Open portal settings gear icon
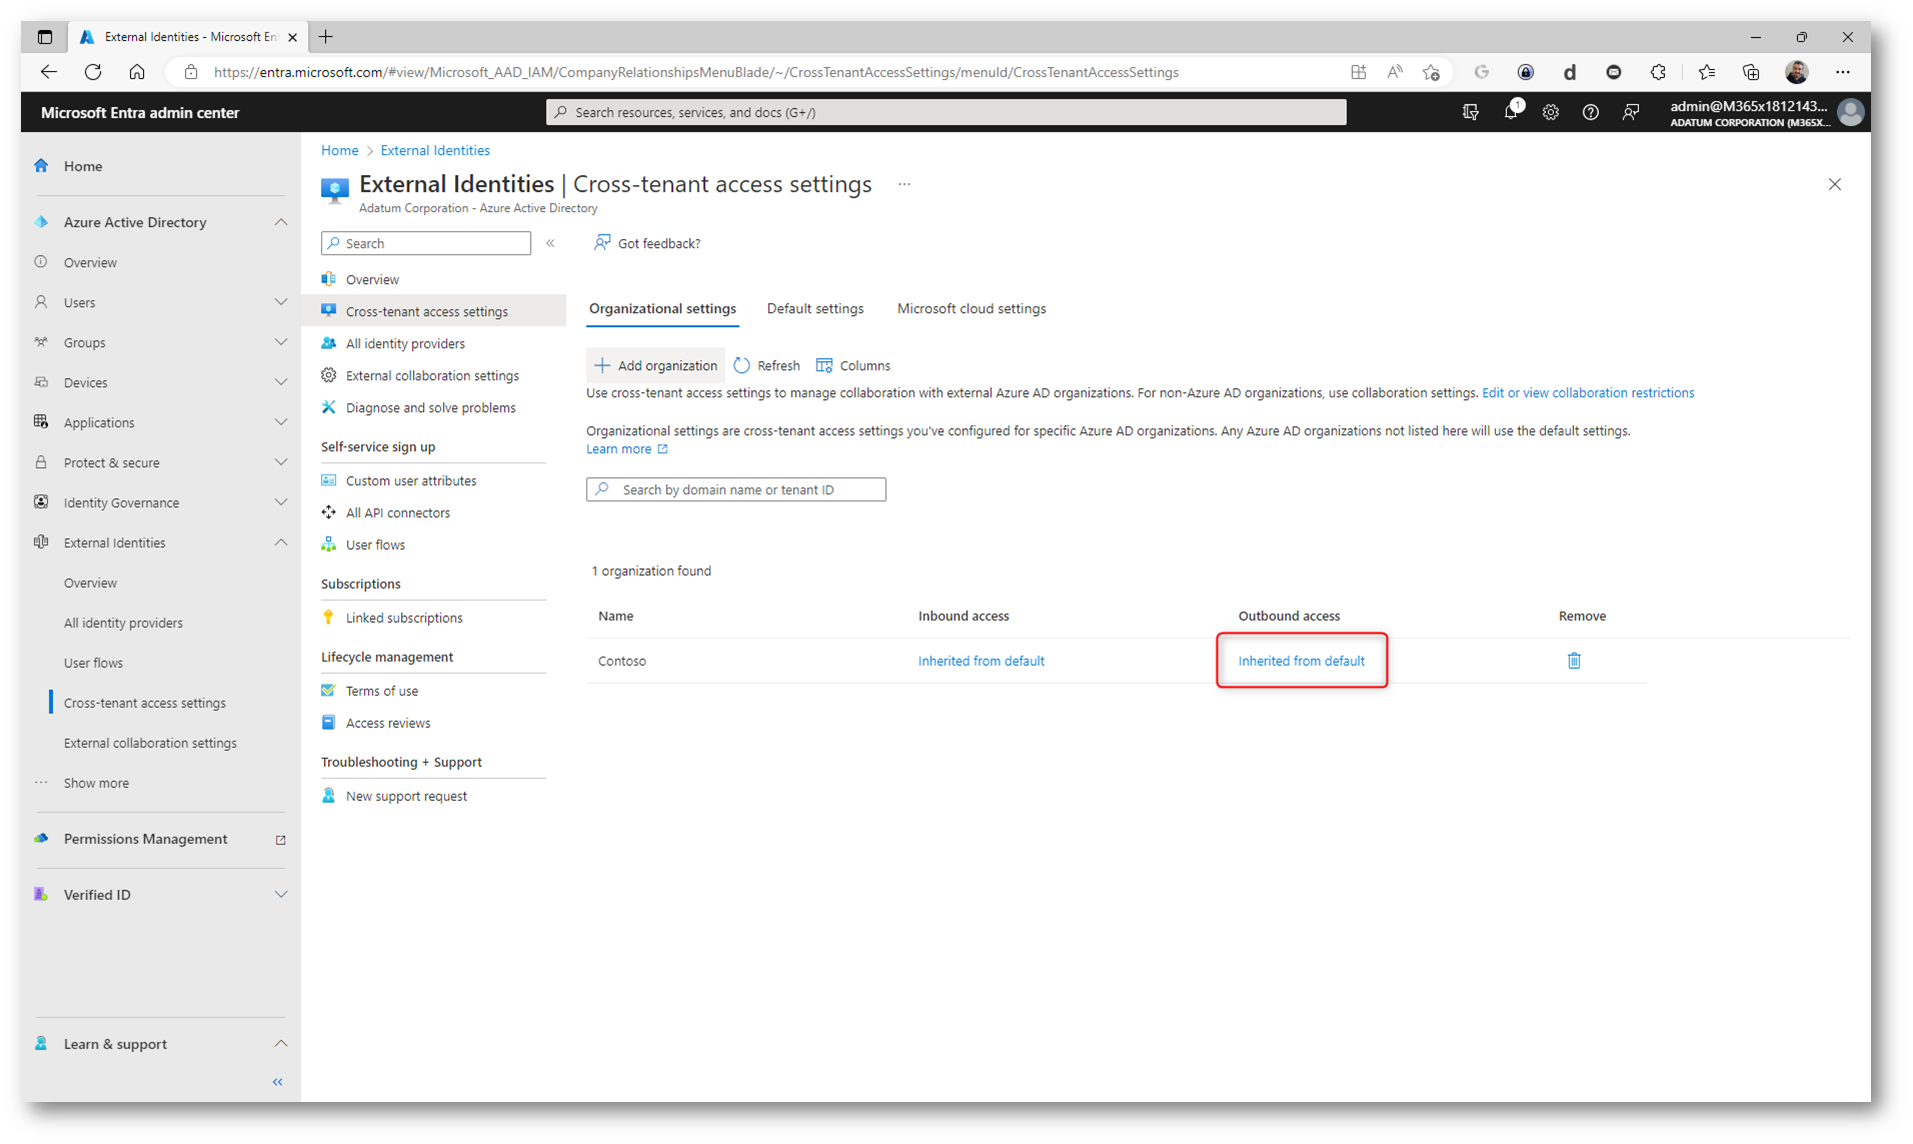This screenshot has width=1913, height=1144. [x=1550, y=112]
